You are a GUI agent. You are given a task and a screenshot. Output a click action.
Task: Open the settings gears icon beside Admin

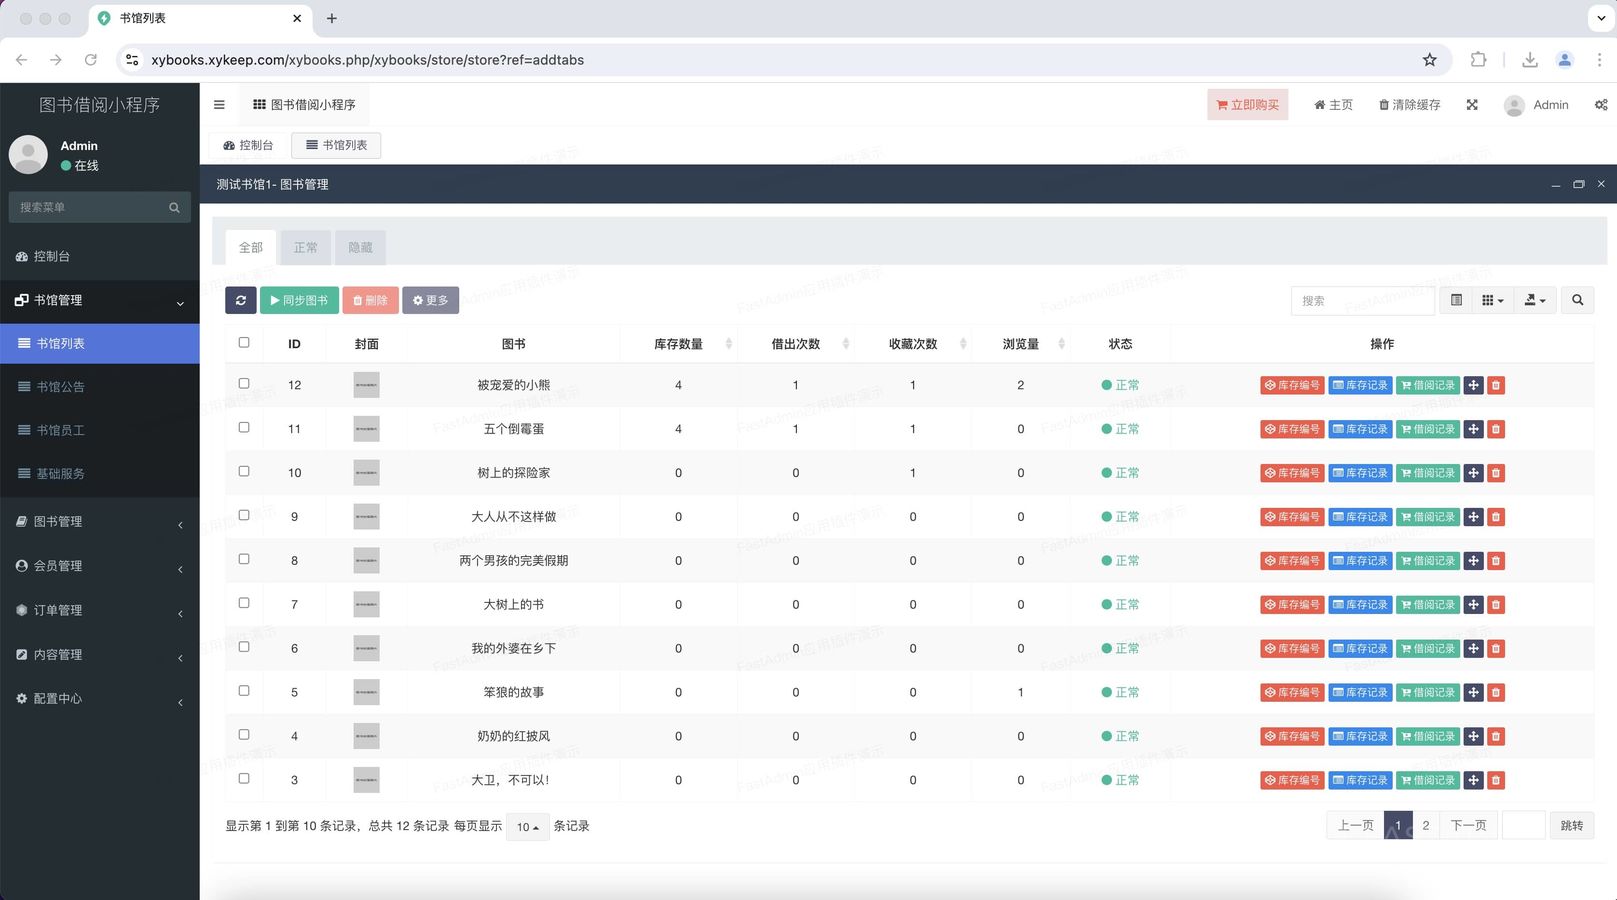tap(1600, 105)
